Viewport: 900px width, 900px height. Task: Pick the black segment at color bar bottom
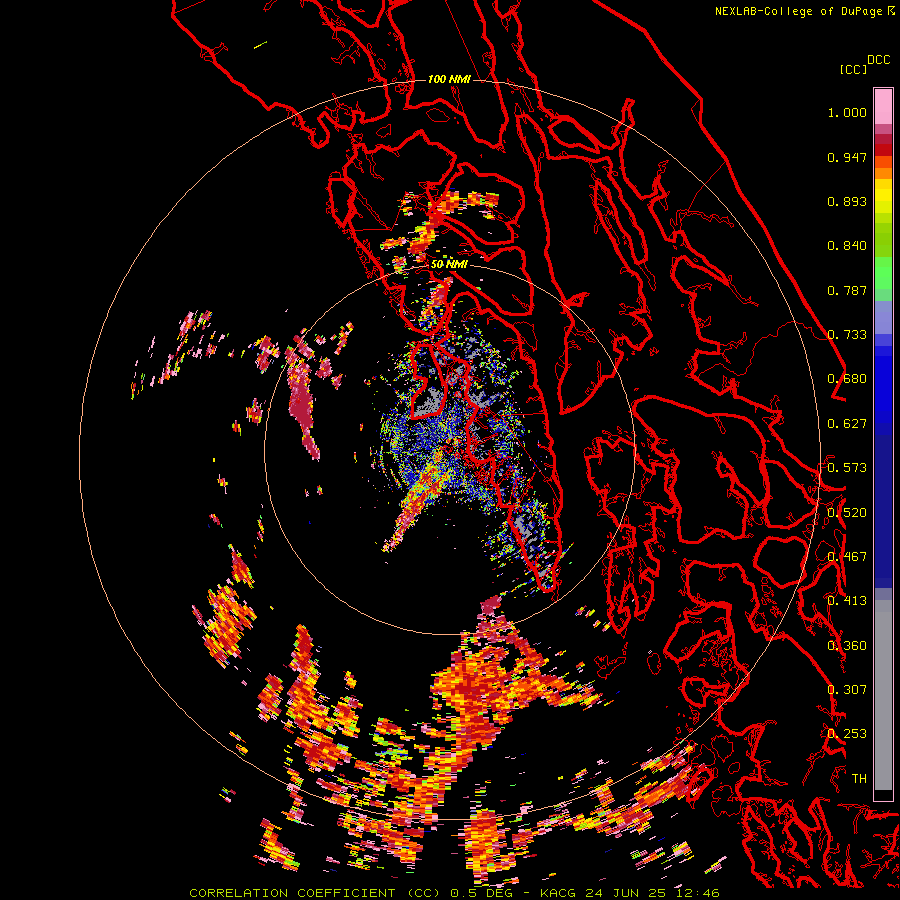883,795
